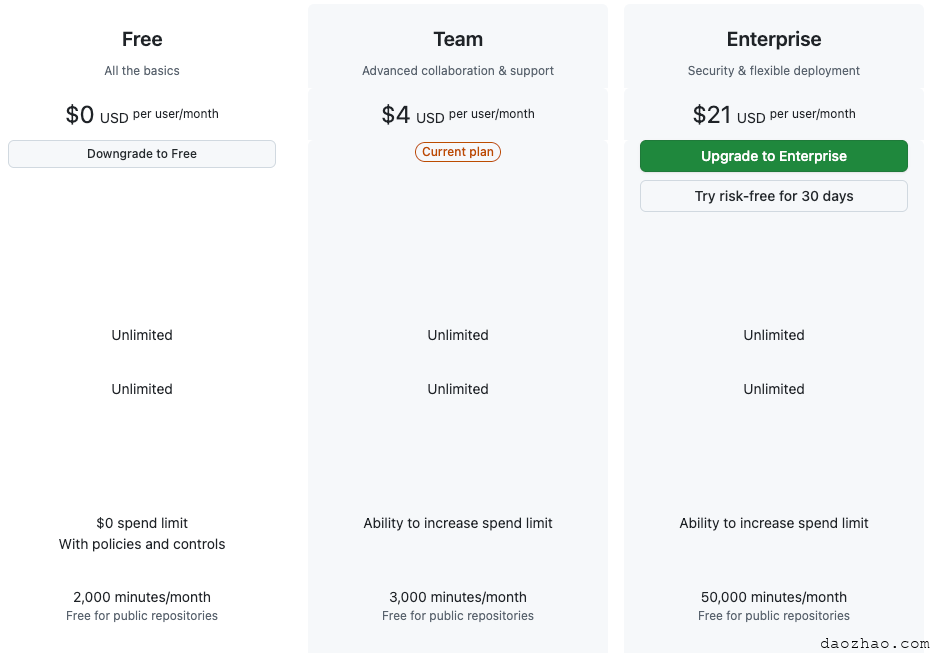Click the Team plan heading
This screenshot has width=935, height=653.
[458, 39]
